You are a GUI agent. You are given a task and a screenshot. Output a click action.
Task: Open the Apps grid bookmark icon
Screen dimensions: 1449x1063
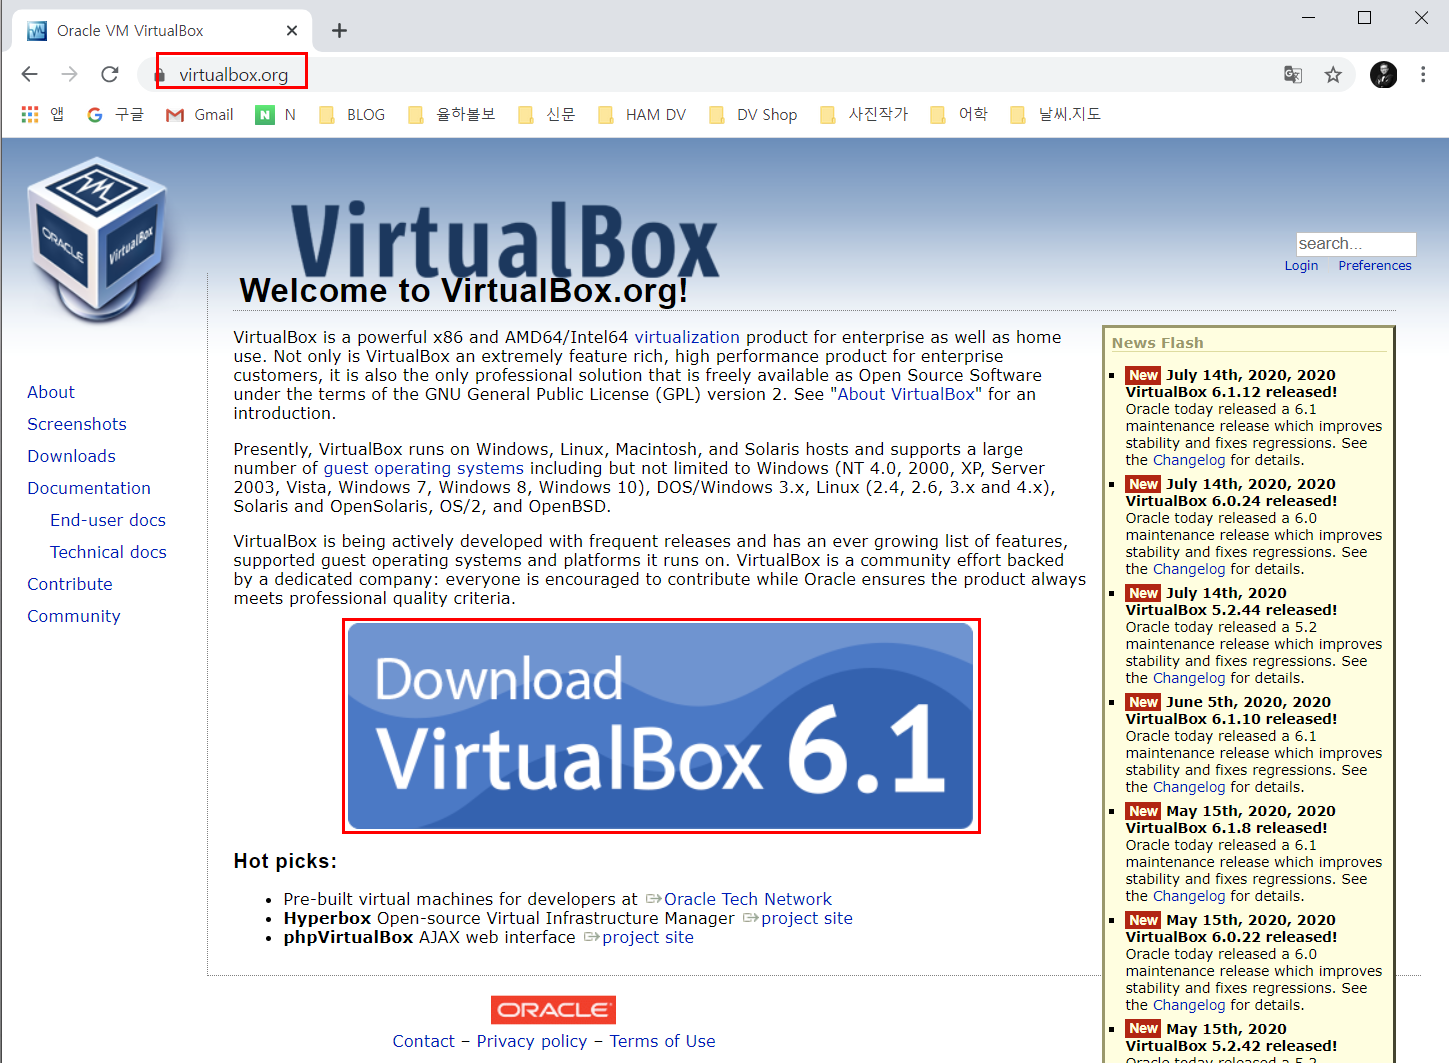(30, 114)
